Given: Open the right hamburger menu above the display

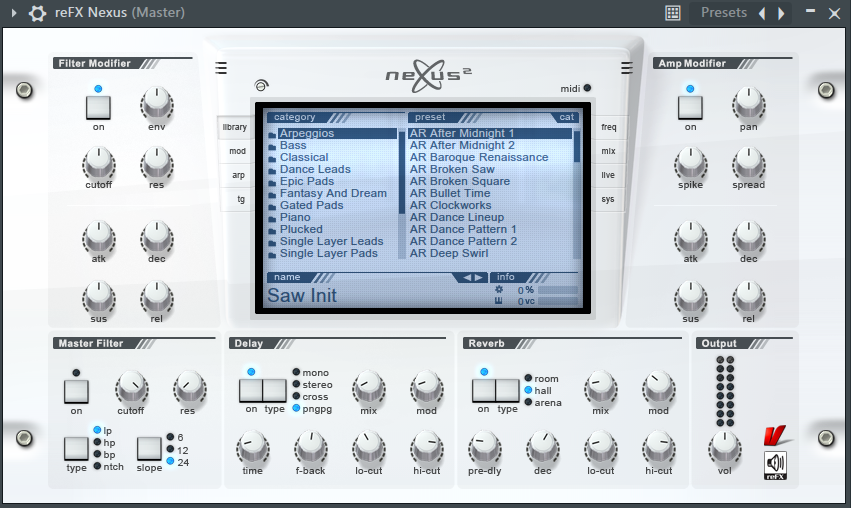Looking at the screenshot, I should 626,68.
